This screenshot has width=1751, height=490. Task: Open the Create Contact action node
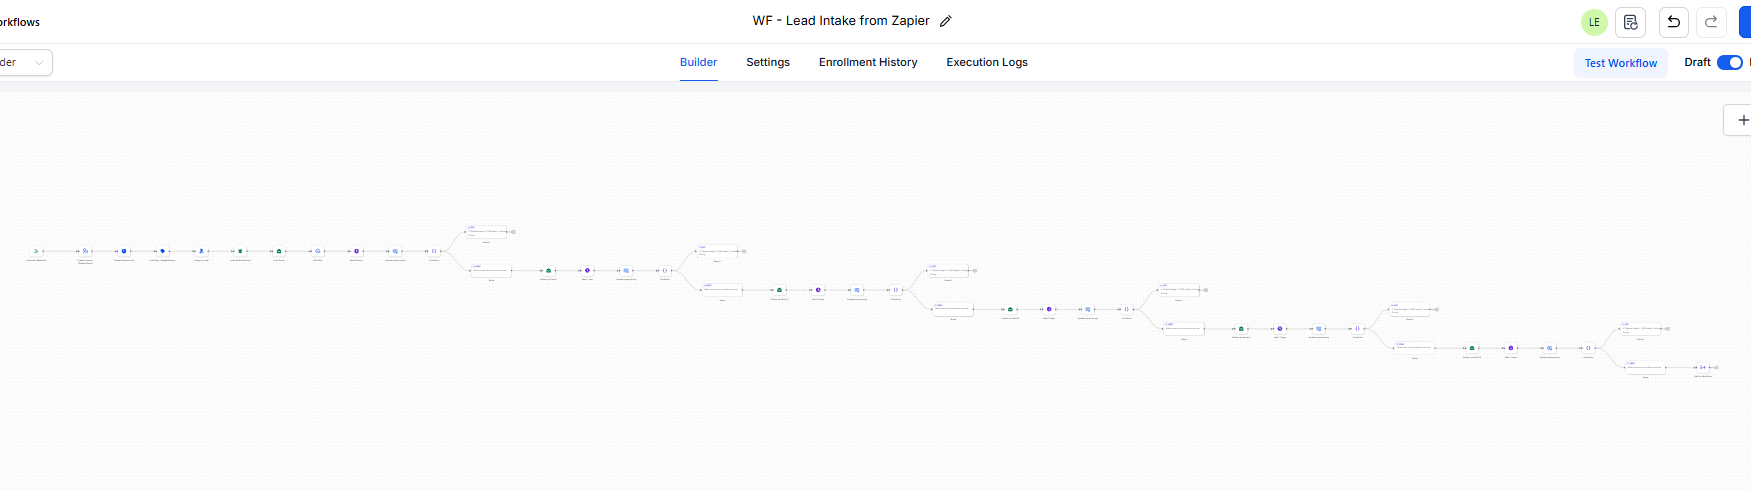(x=85, y=251)
